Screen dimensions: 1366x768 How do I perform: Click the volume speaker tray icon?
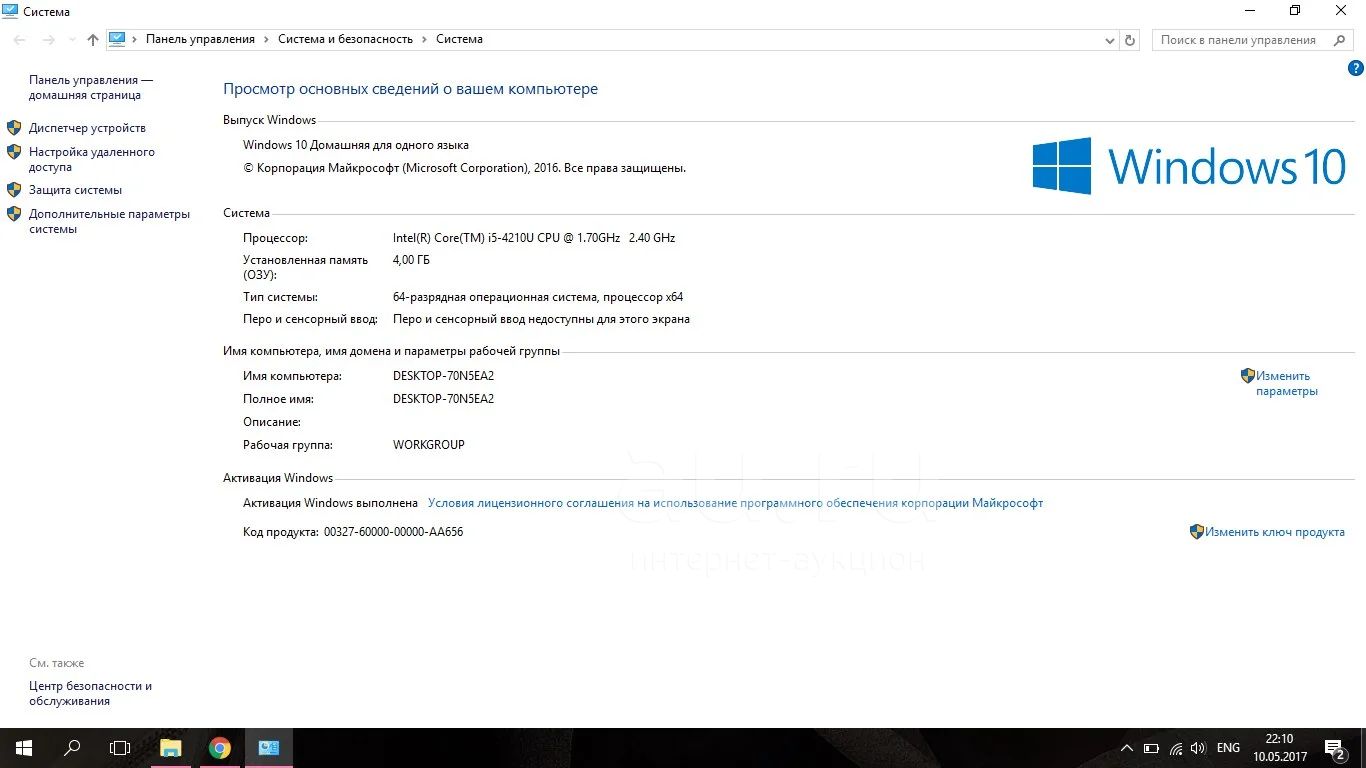[1198, 748]
